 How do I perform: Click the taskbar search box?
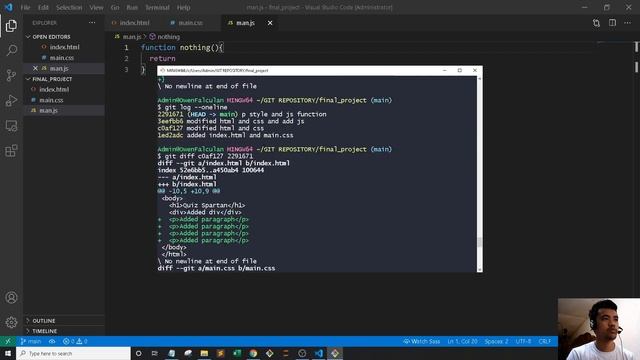73,353
